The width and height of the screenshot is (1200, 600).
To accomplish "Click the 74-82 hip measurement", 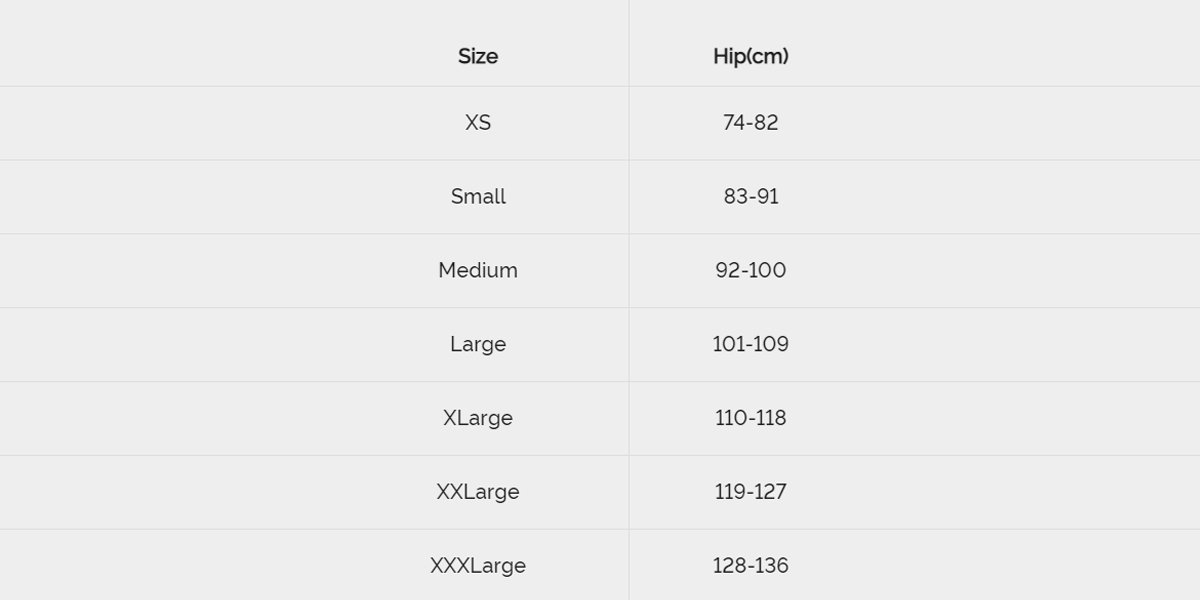I will (x=750, y=123).
